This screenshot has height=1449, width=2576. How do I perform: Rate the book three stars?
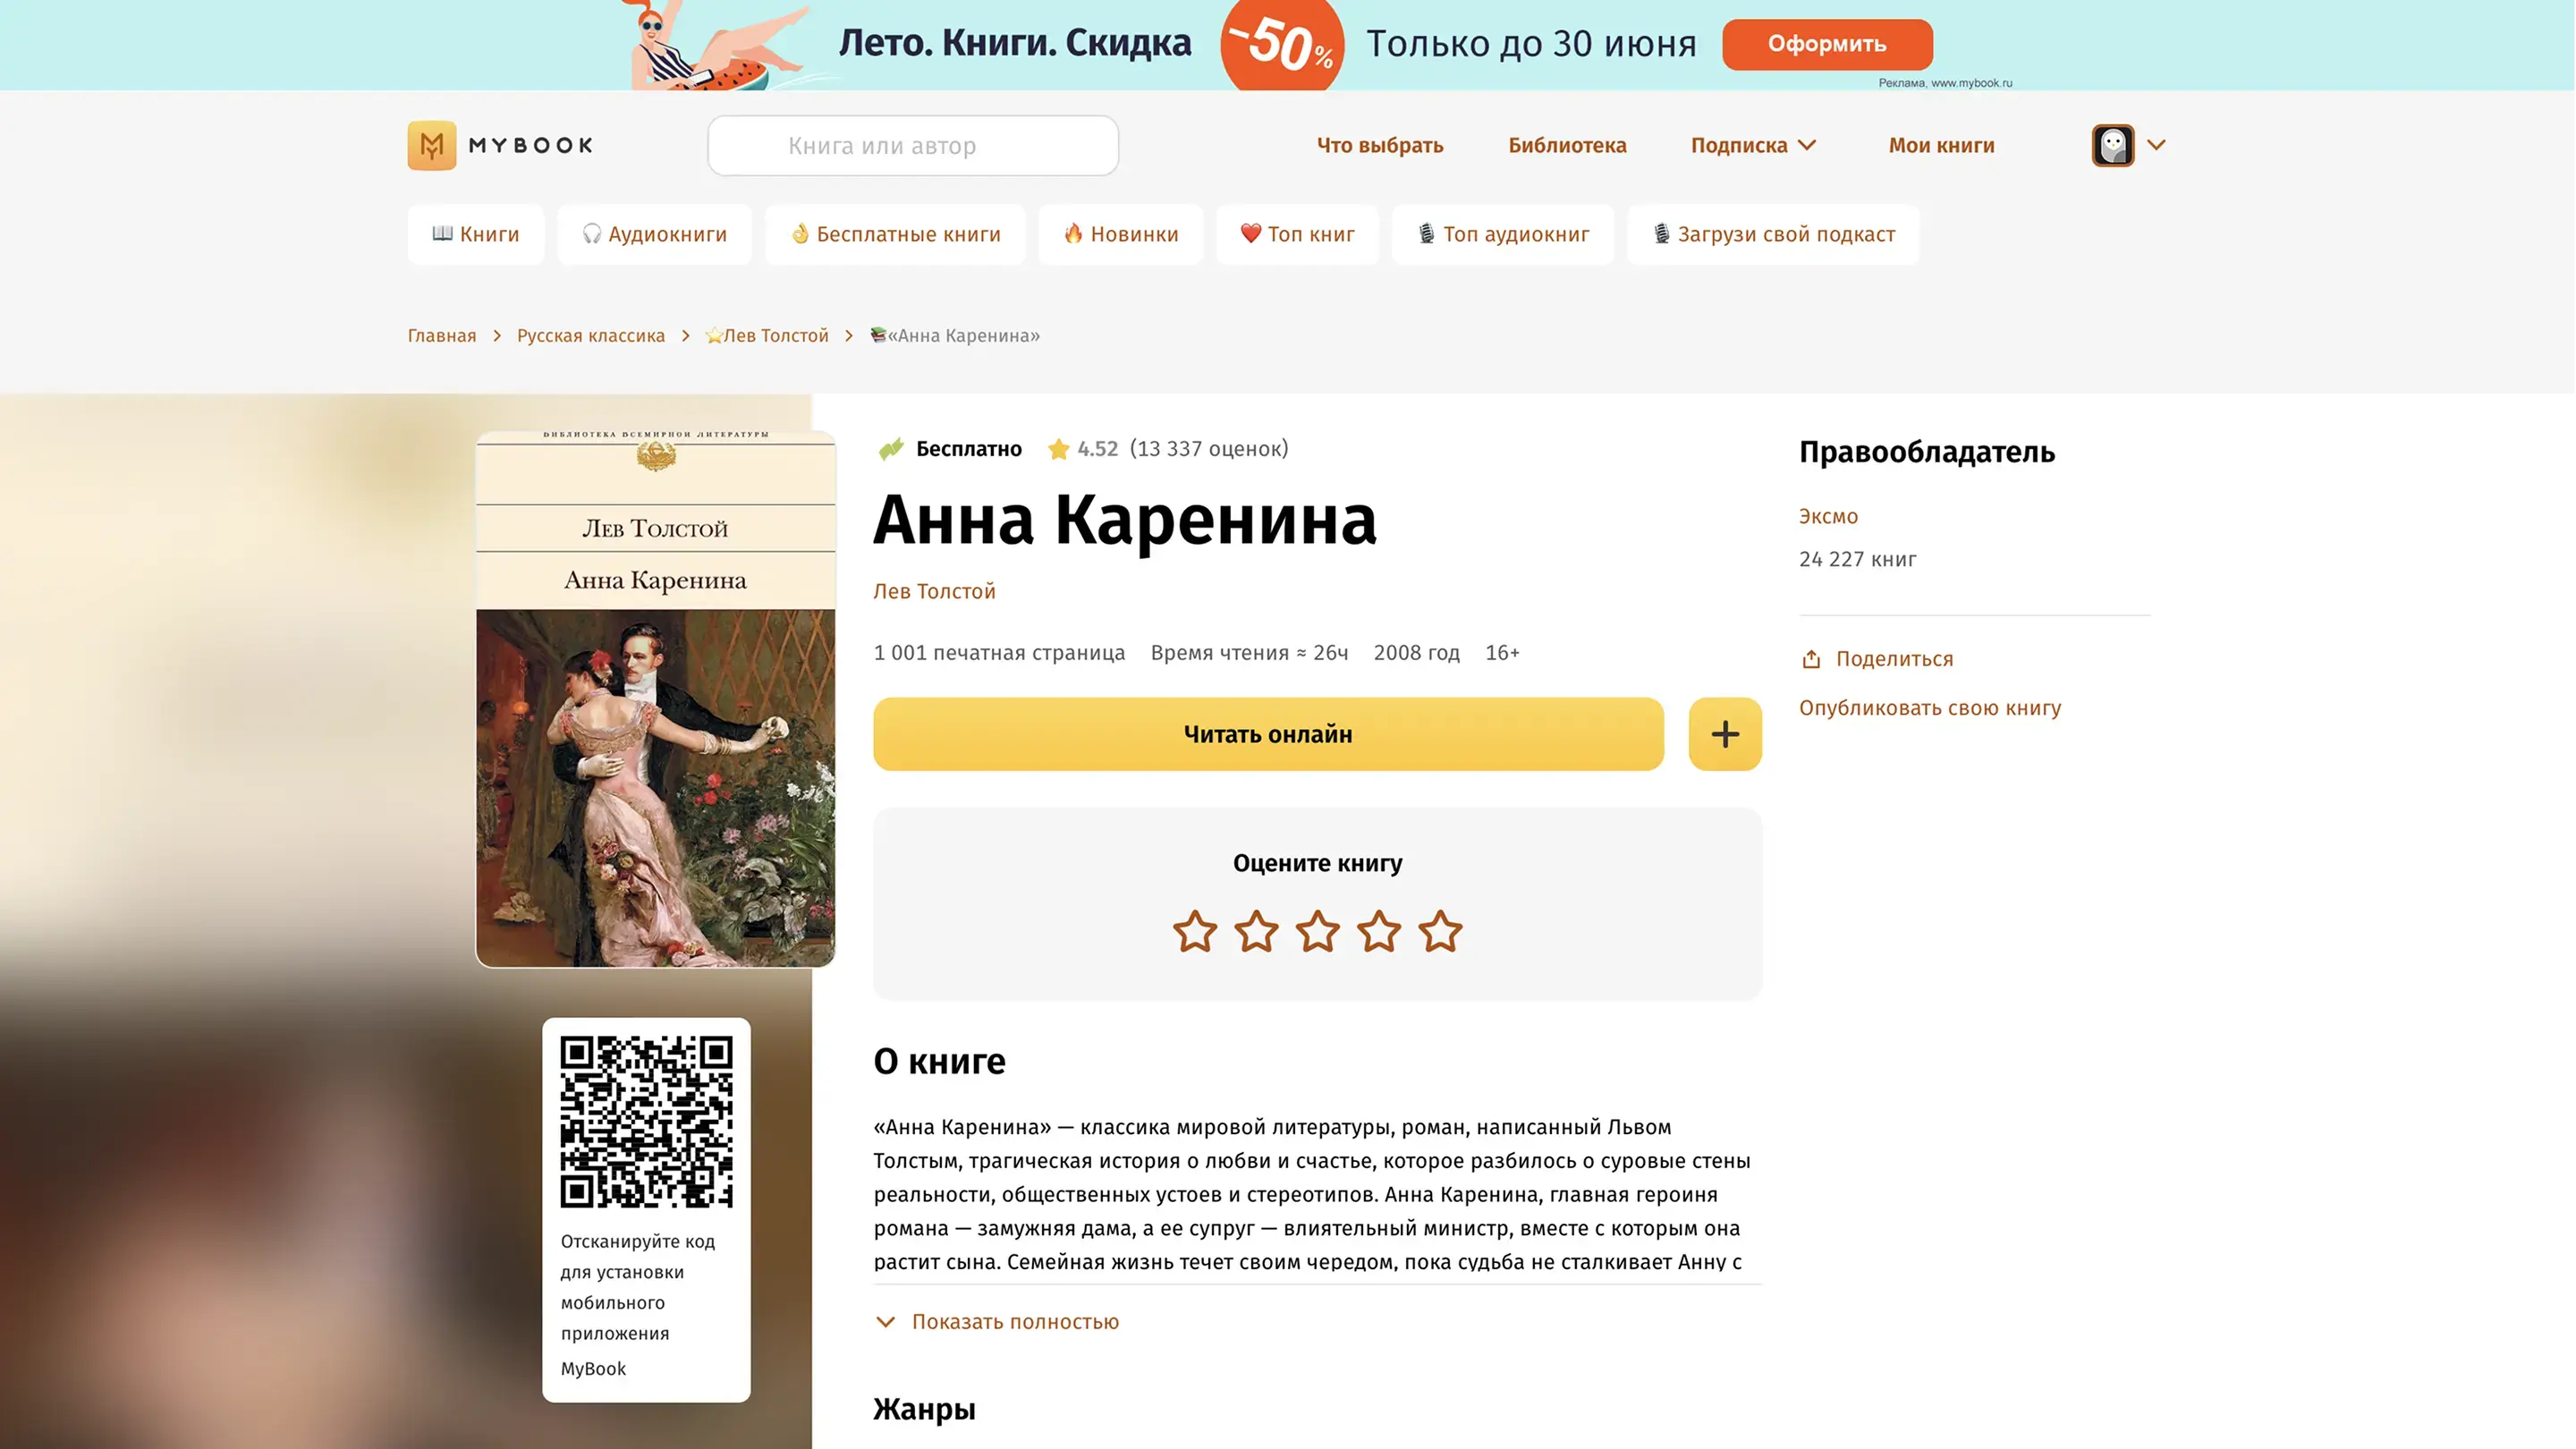coord(1317,931)
